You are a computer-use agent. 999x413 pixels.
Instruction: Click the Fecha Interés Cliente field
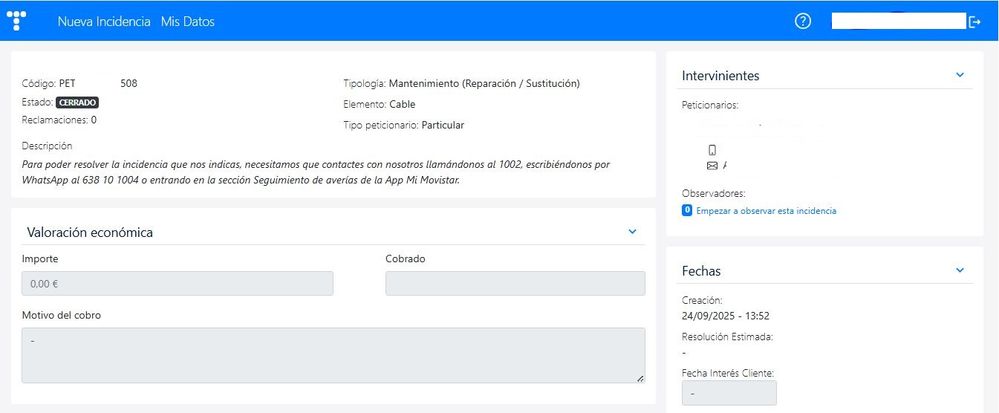(728, 393)
